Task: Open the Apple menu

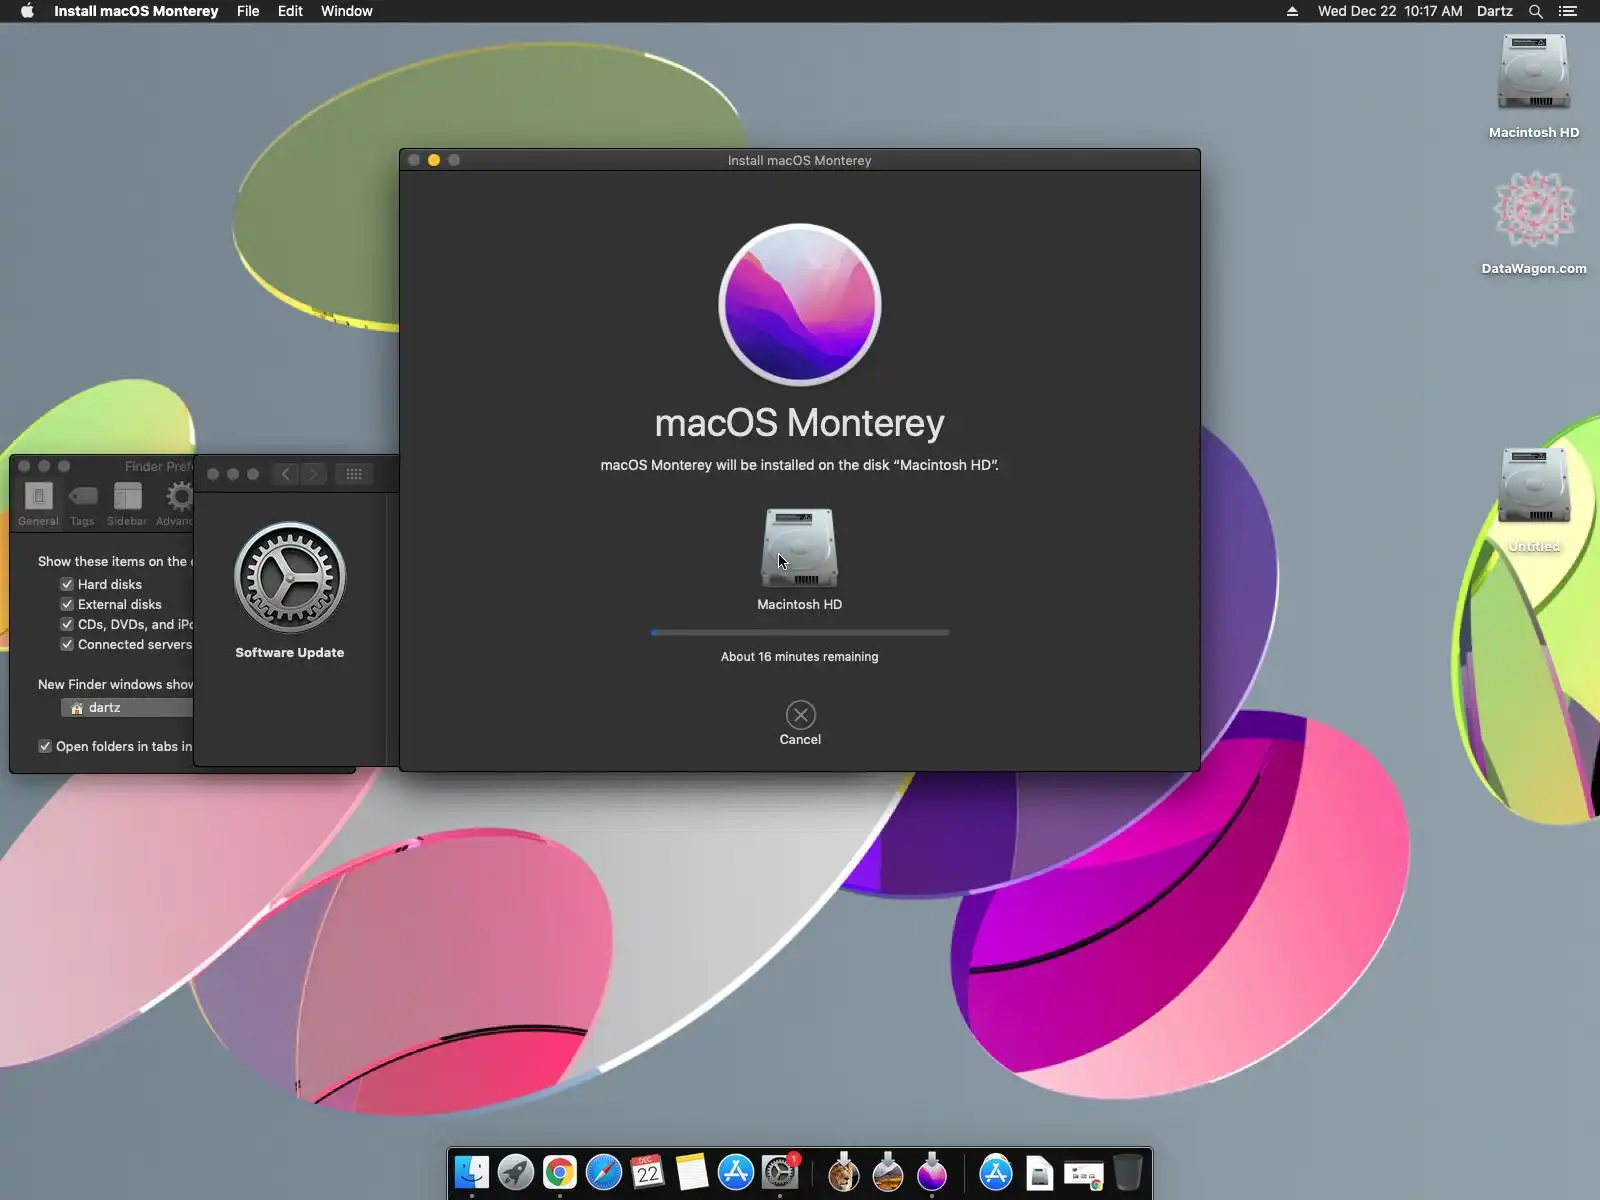Action: tap(27, 11)
